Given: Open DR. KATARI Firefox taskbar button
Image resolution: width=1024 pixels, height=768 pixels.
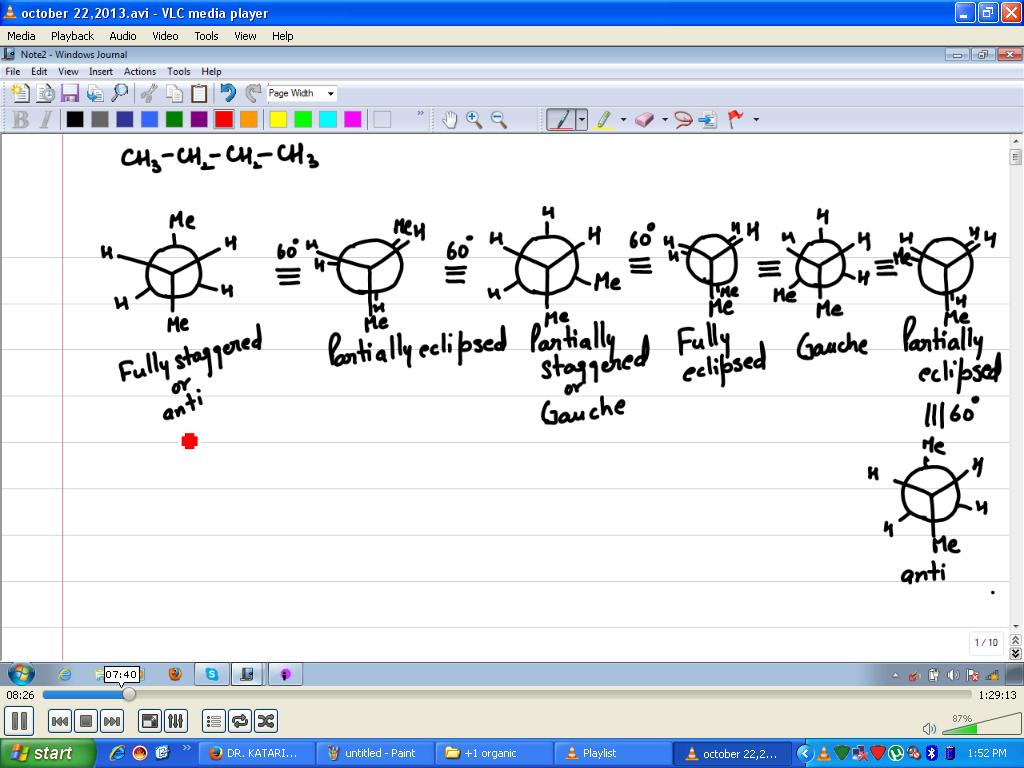Looking at the screenshot, I should coord(255,754).
